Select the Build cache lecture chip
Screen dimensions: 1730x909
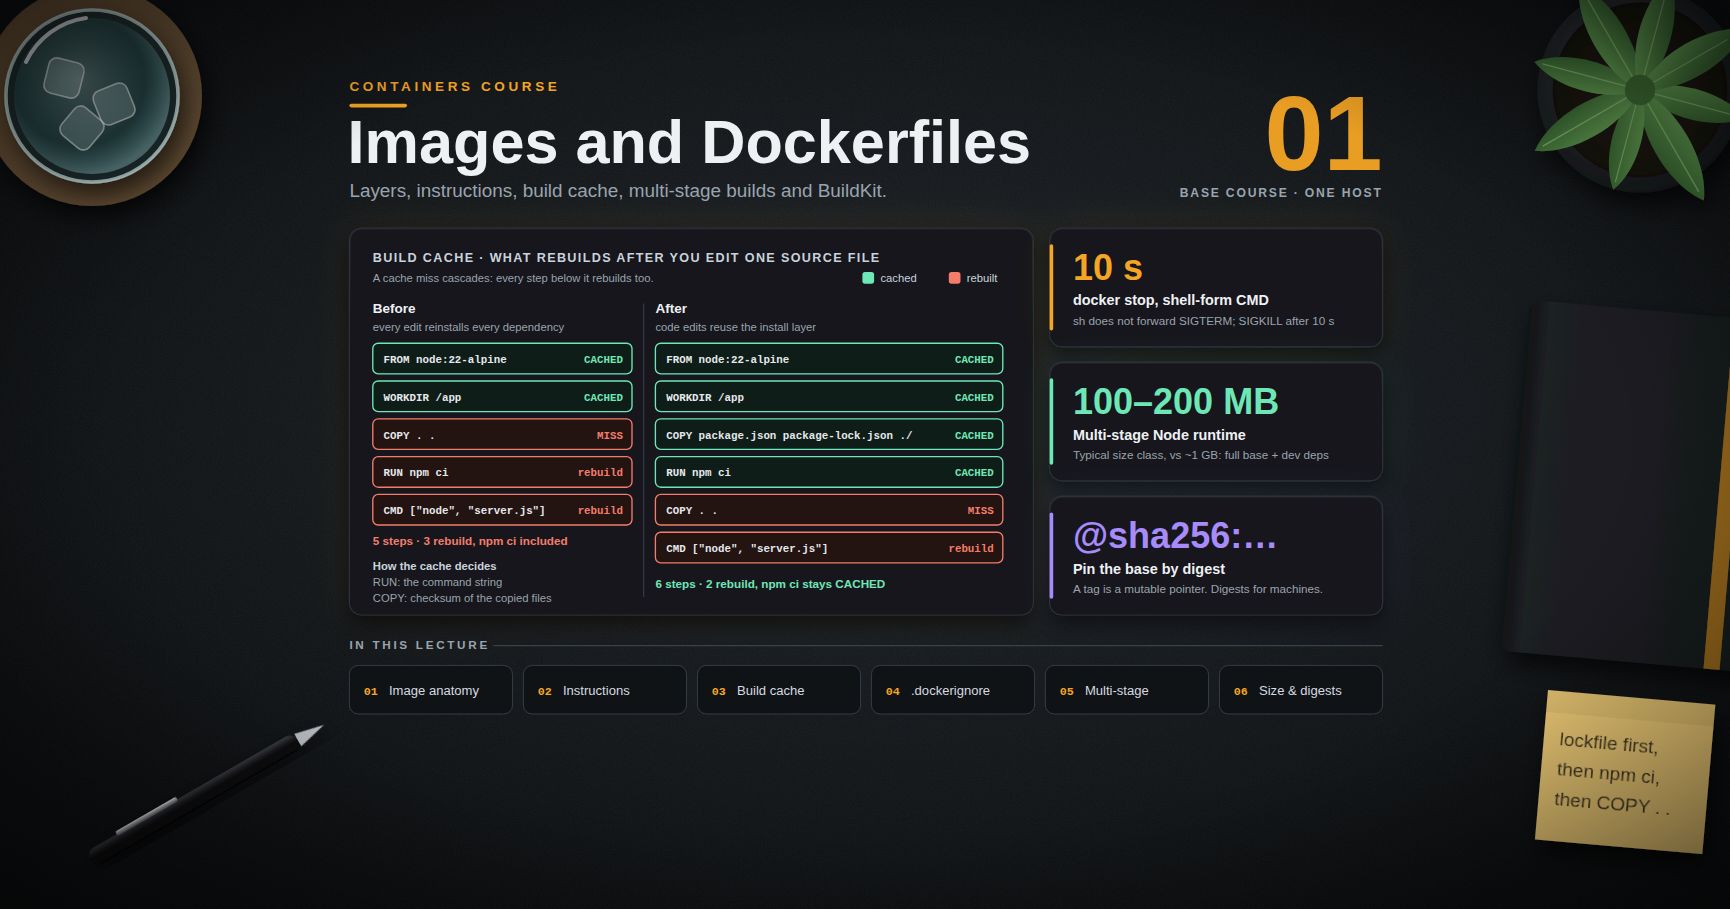(778, 690)
